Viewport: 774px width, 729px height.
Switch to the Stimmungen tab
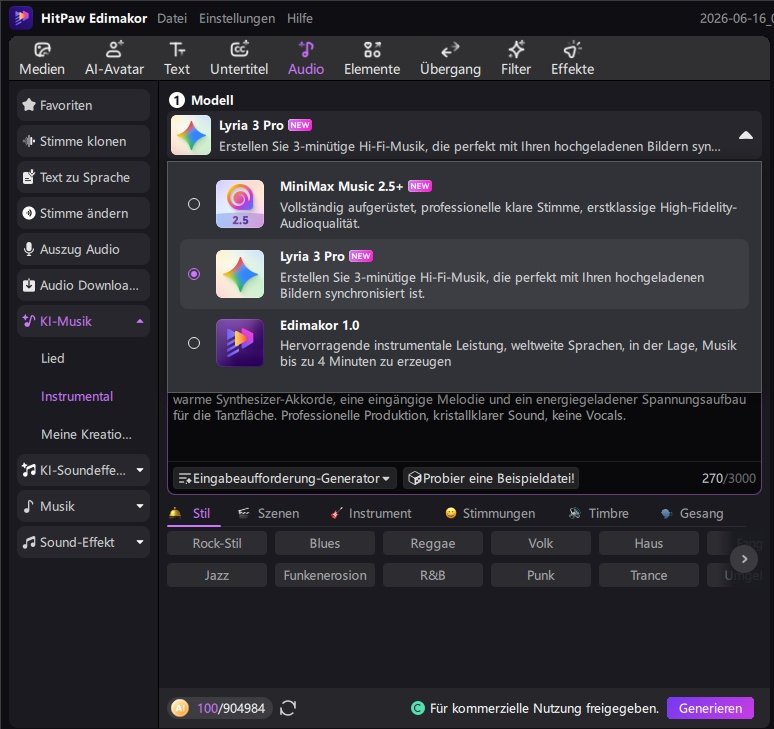pos(490,514)
